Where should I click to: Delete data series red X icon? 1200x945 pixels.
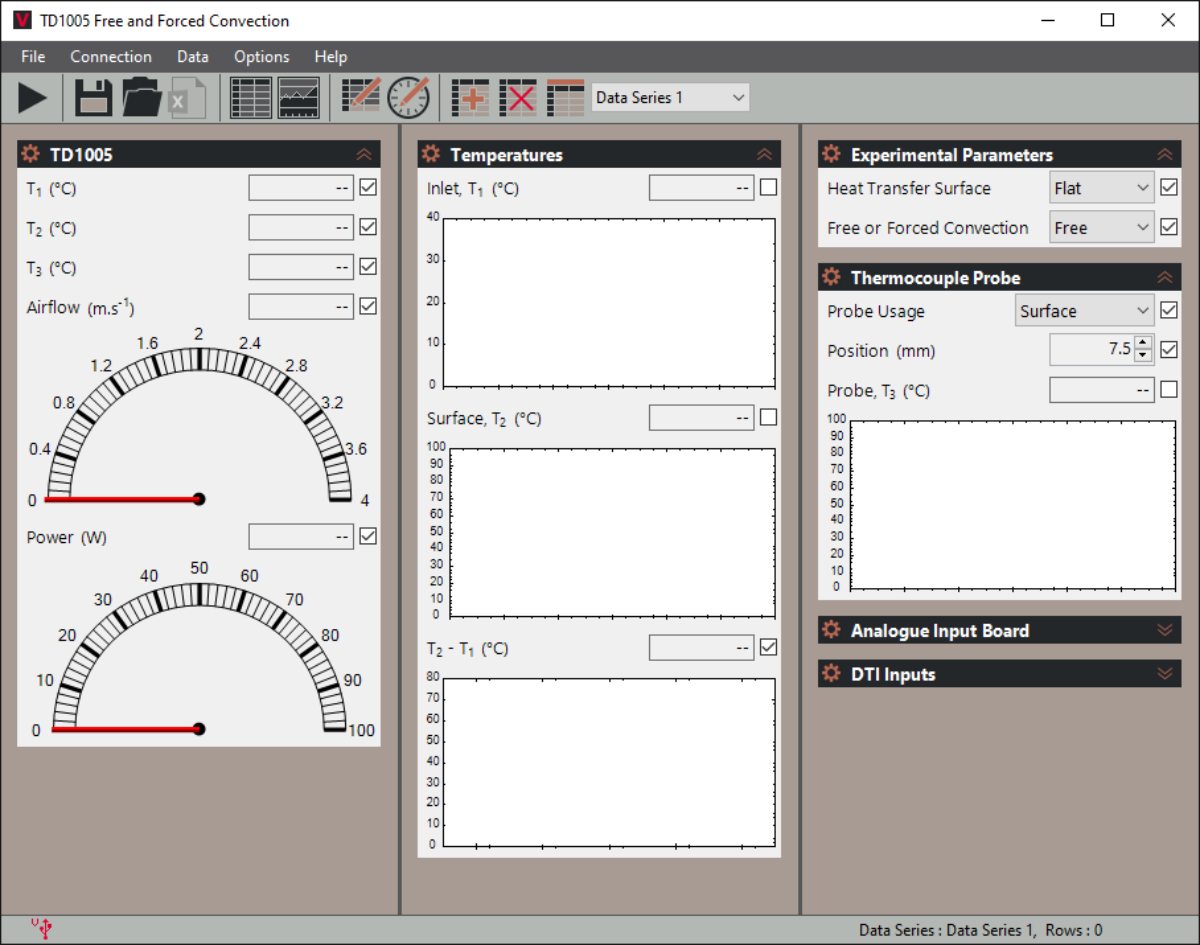[518, 98]
